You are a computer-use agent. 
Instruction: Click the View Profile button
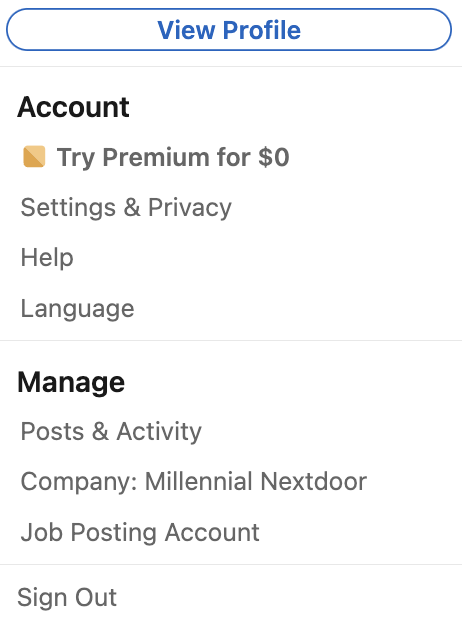(229, 30)
